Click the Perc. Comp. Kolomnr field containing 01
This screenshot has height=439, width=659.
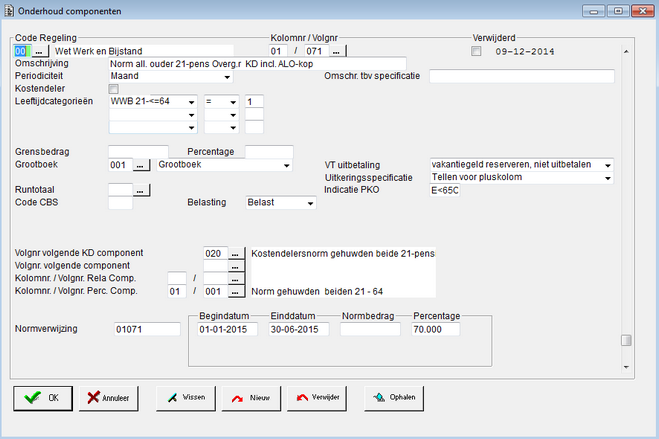(177, 292)
